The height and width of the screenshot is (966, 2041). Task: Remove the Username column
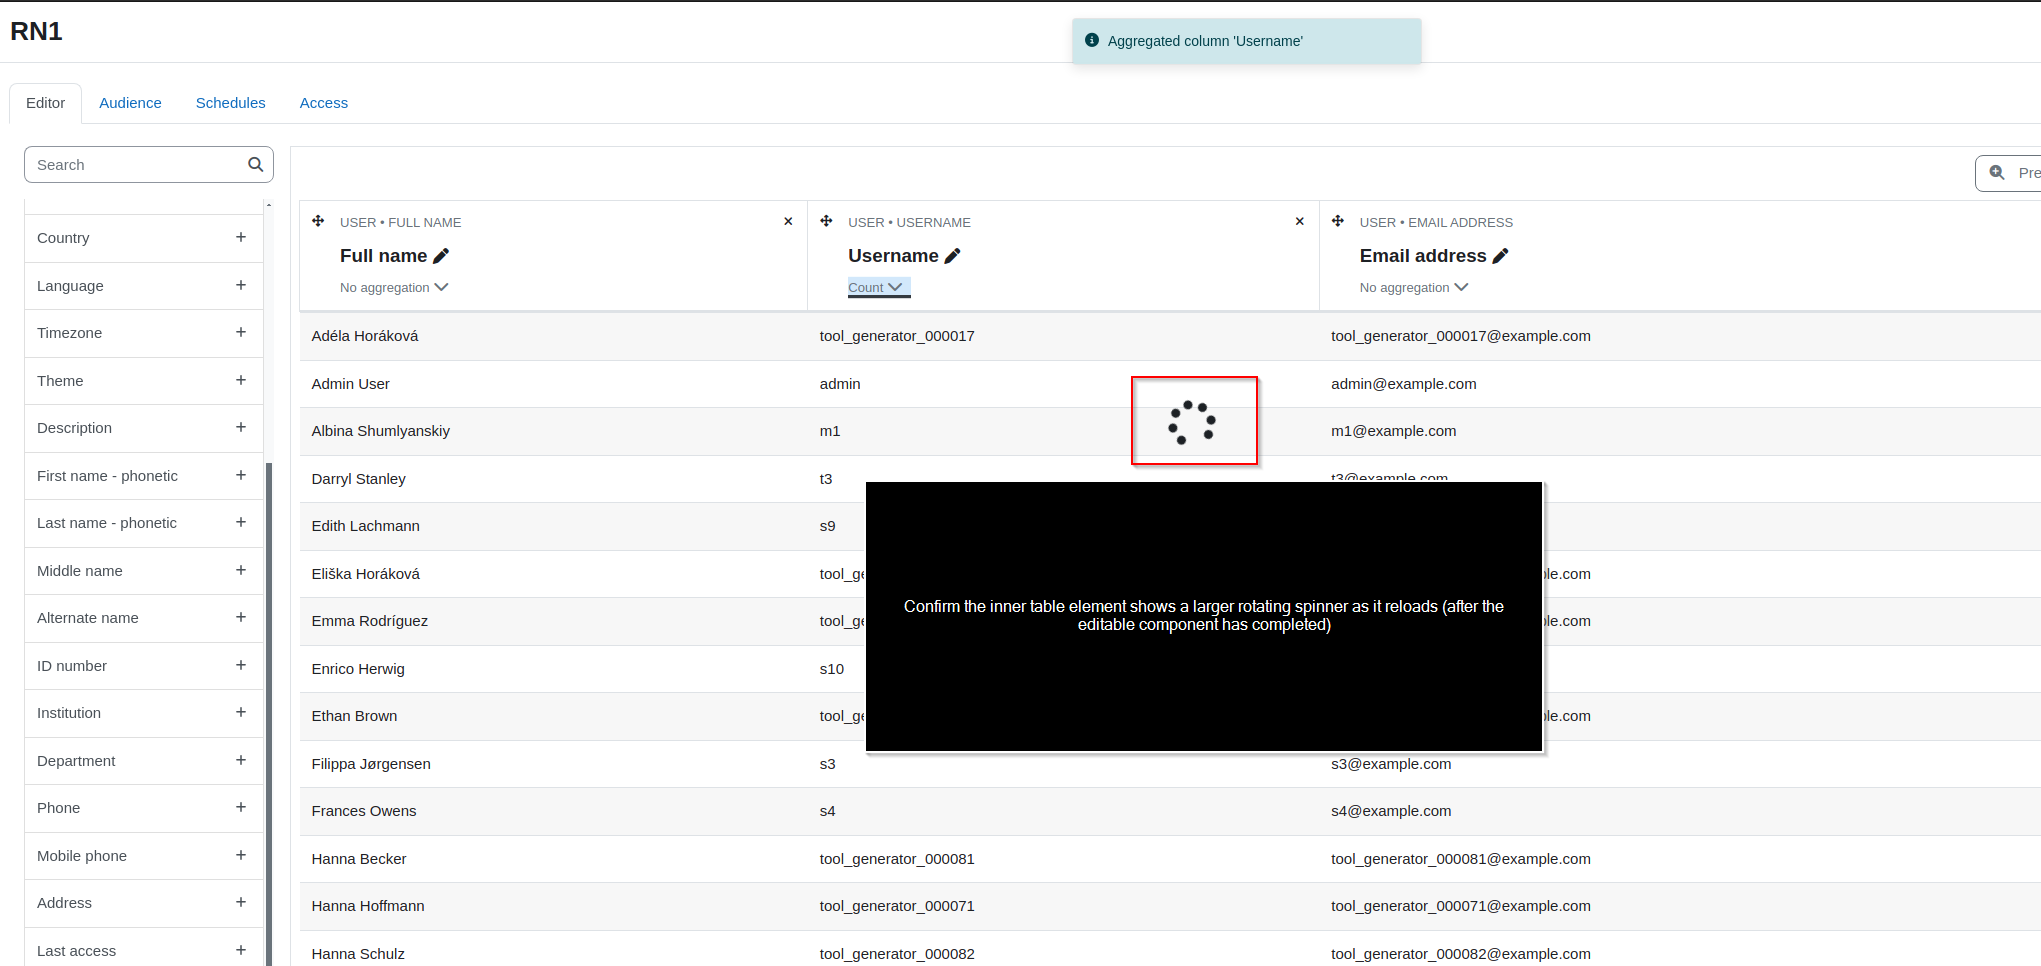[1300, 221]
